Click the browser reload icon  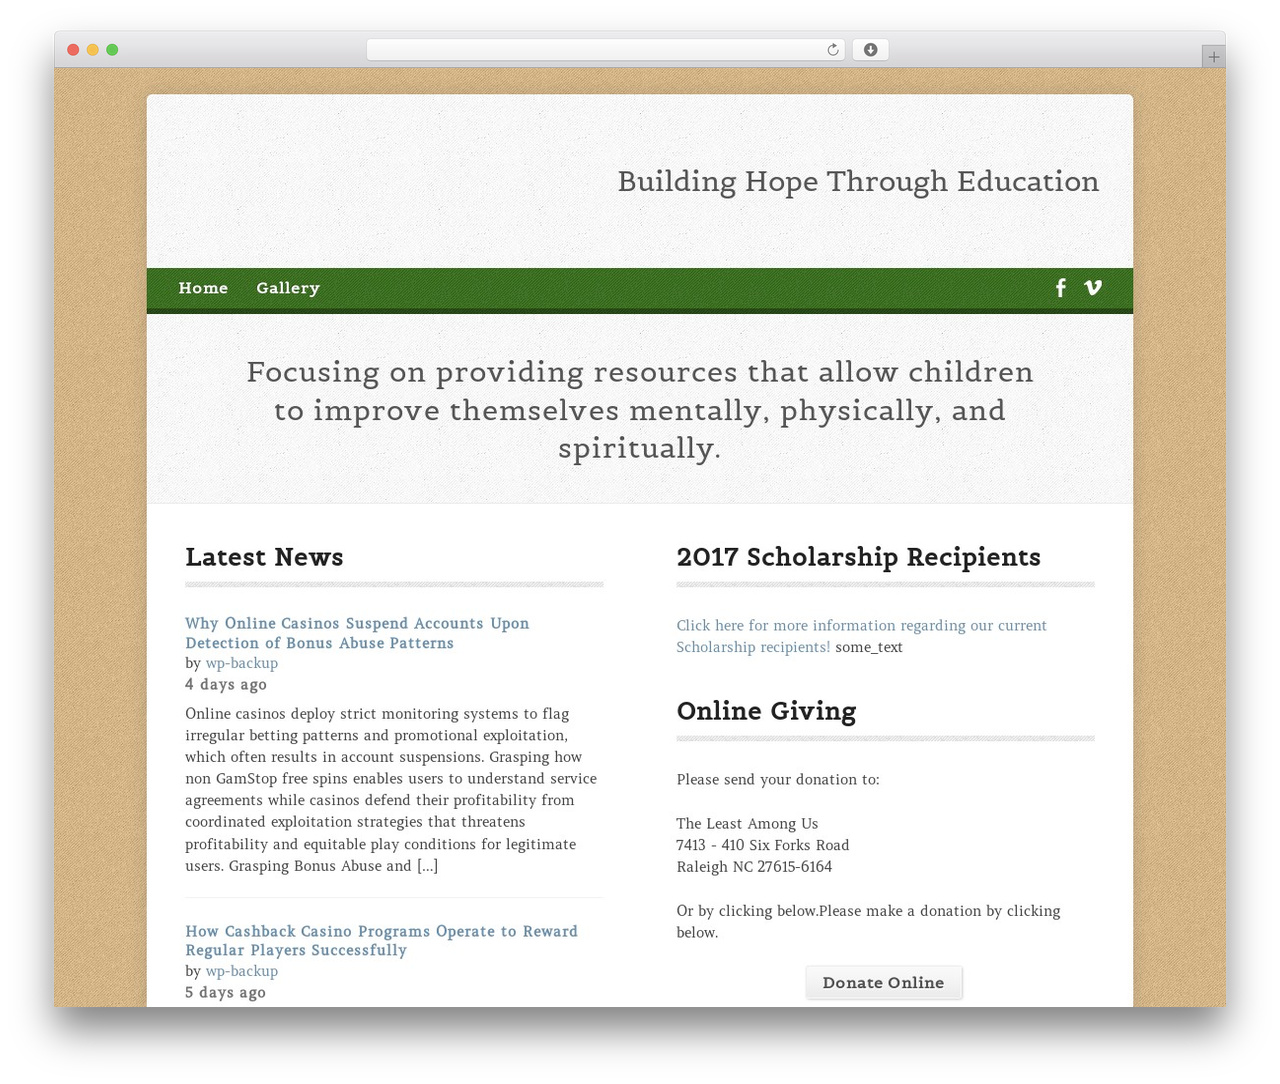tap(832, 50)
